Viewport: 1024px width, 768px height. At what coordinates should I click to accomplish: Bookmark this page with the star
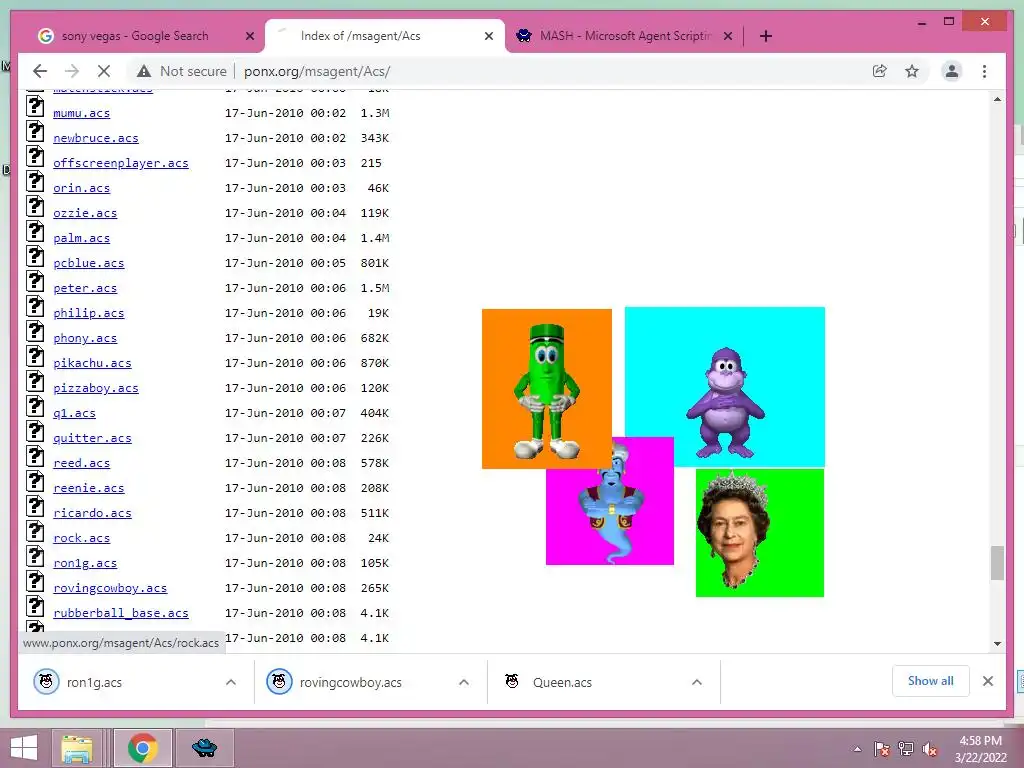coord(912,71)
